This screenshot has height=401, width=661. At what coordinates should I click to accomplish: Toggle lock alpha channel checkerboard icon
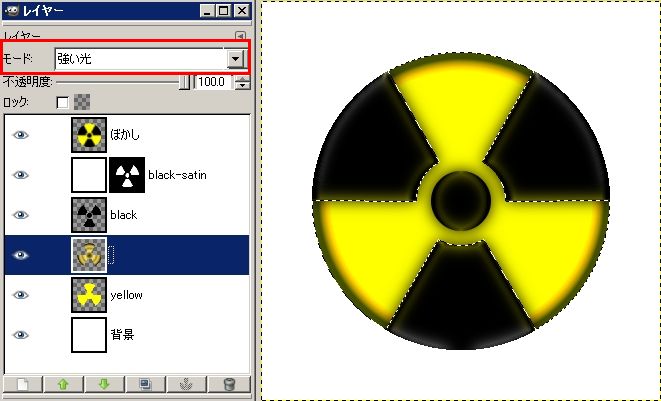pyautogui.click(x=82, y=102)
